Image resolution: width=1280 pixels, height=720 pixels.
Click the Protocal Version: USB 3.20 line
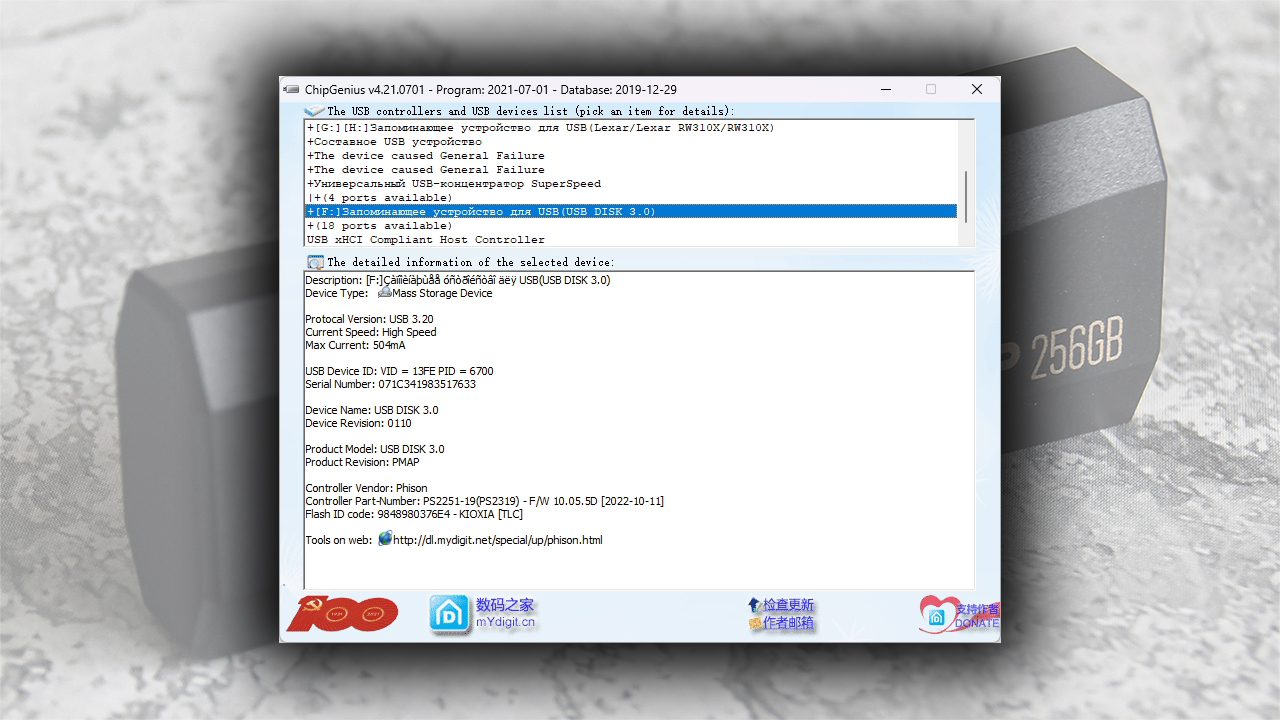(369, 319)
